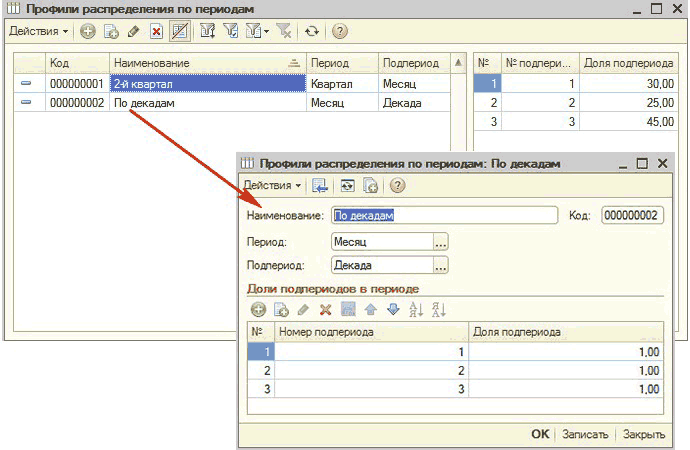
Task: Click the Help question mark icon in the main toolbar
Action: coord(340,31)
